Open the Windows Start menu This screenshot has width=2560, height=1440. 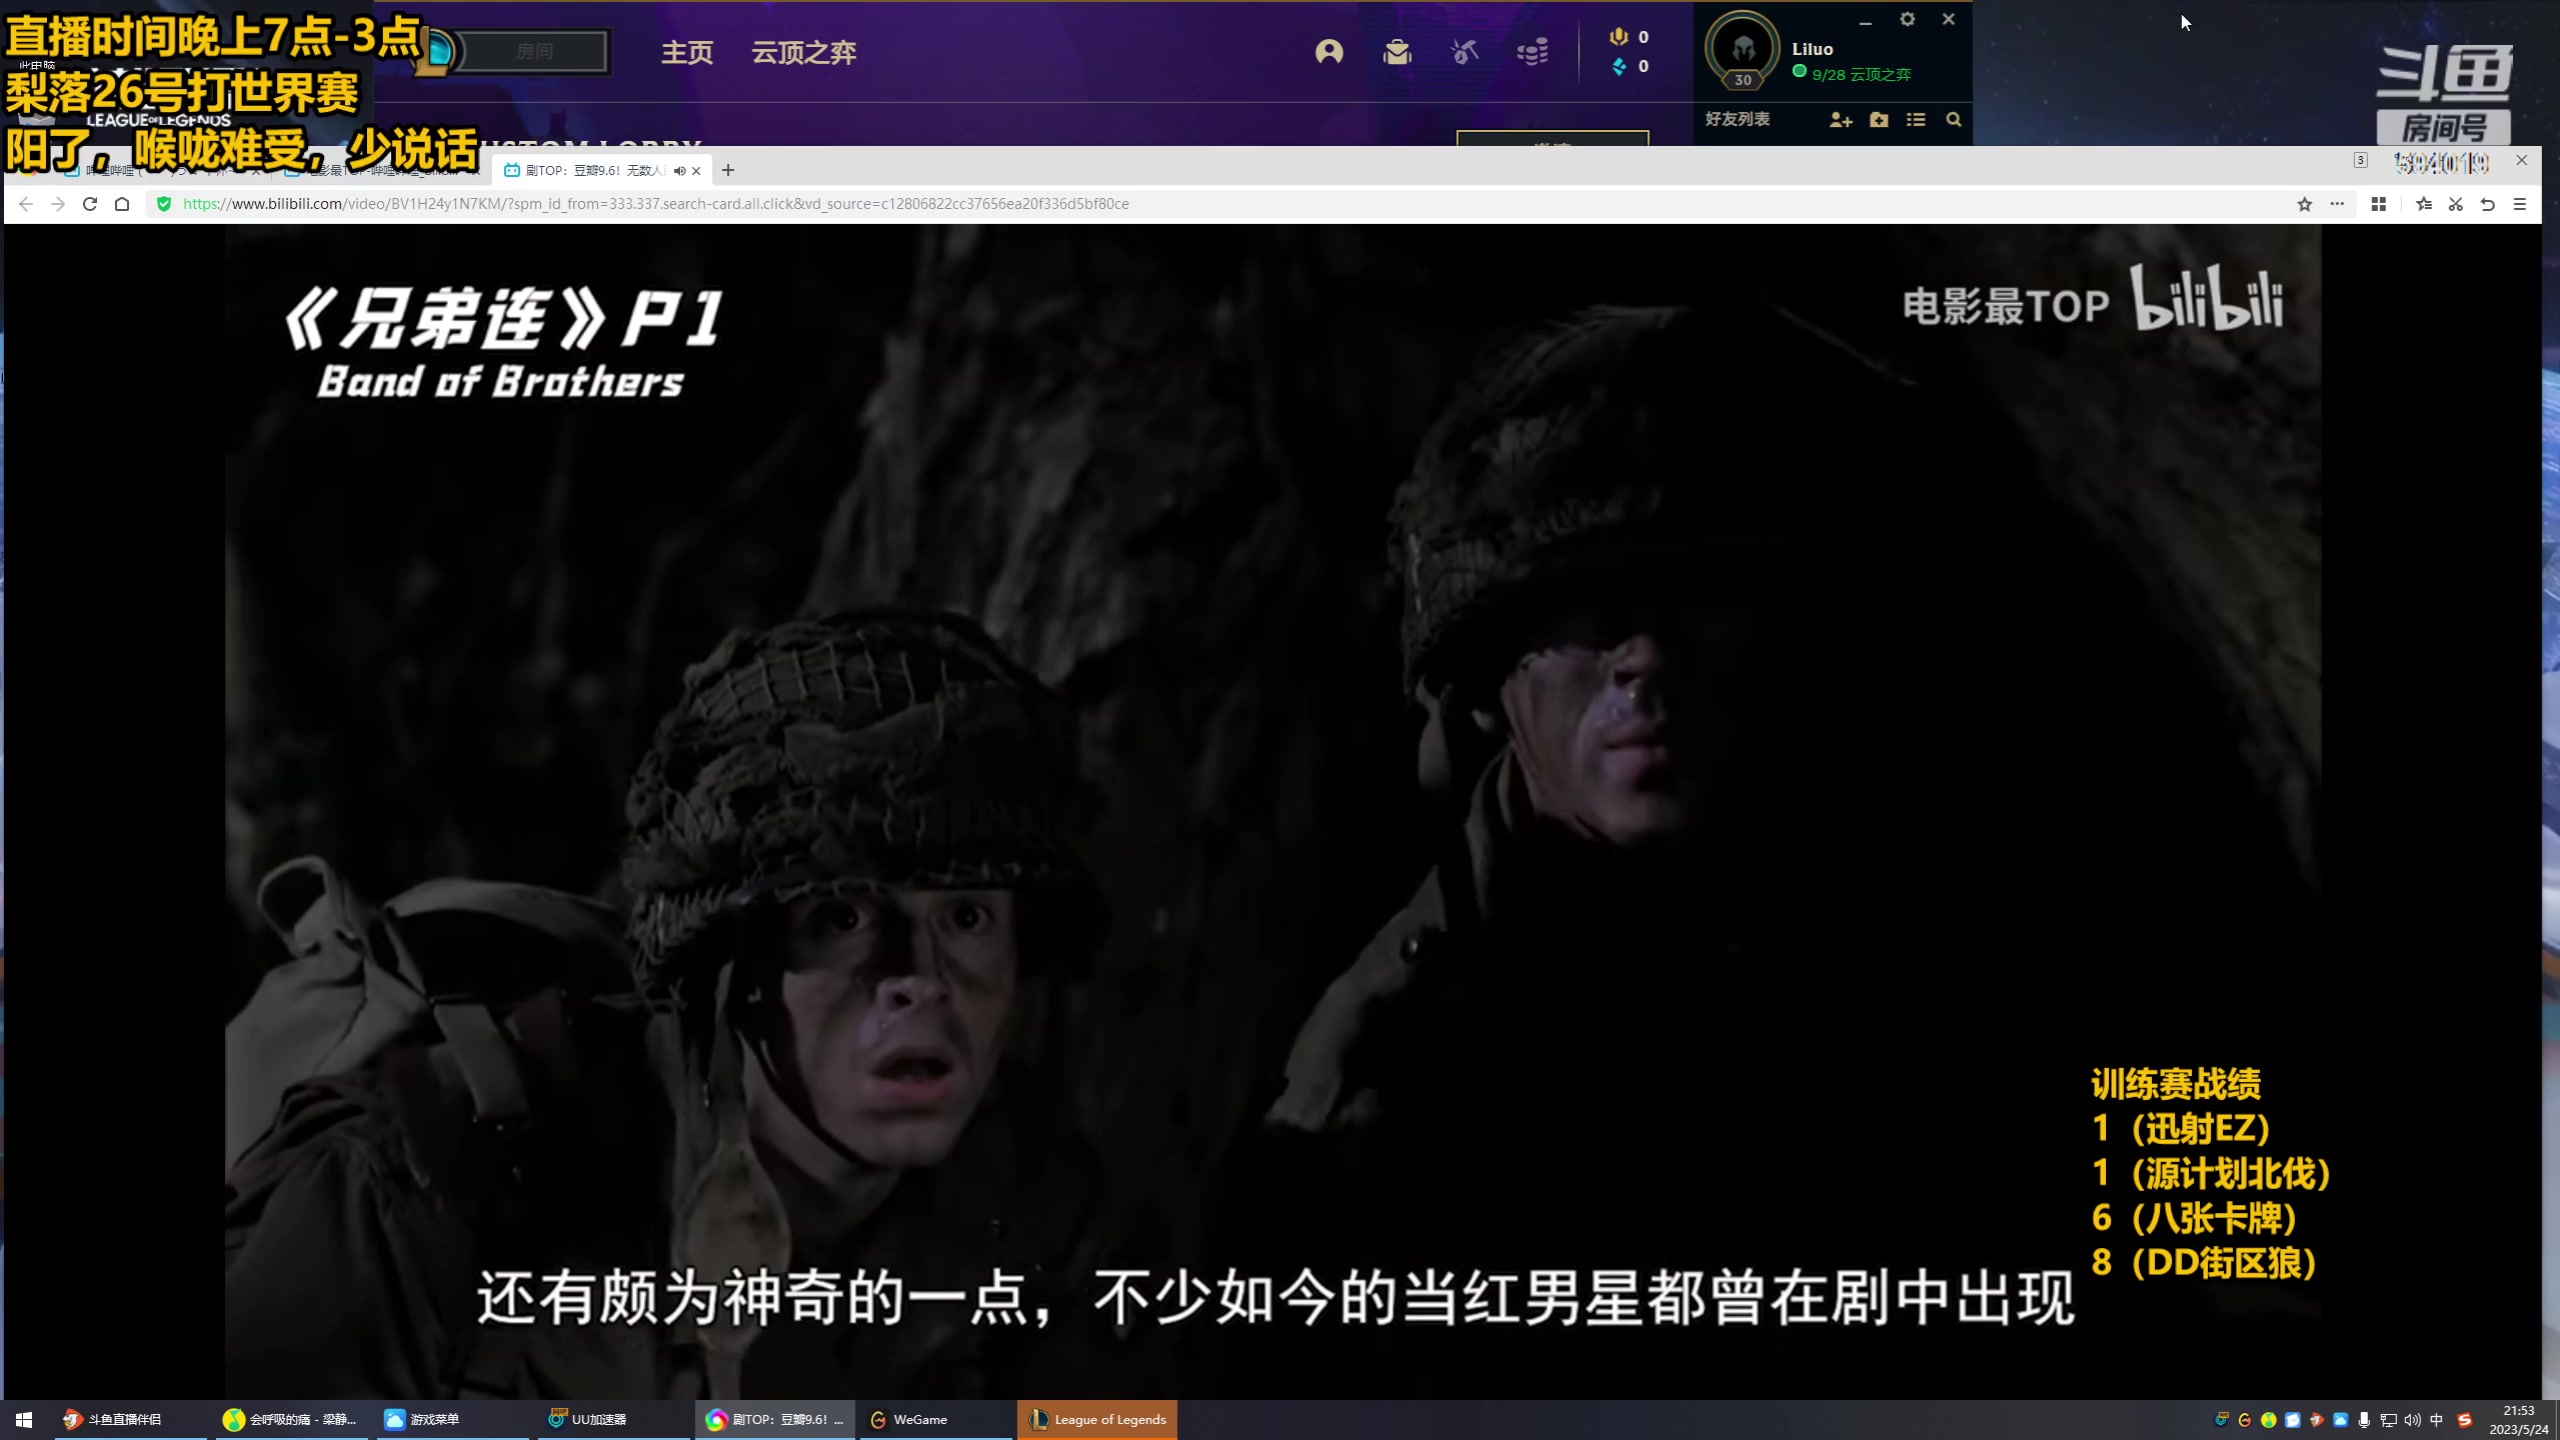coord(24,1419)
